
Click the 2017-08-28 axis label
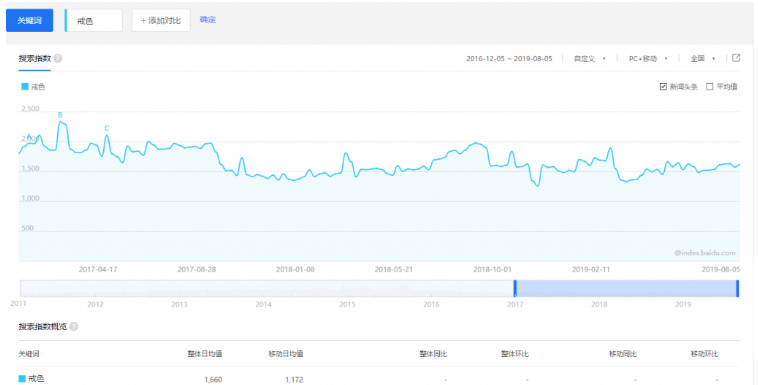(x=197, y=269)
